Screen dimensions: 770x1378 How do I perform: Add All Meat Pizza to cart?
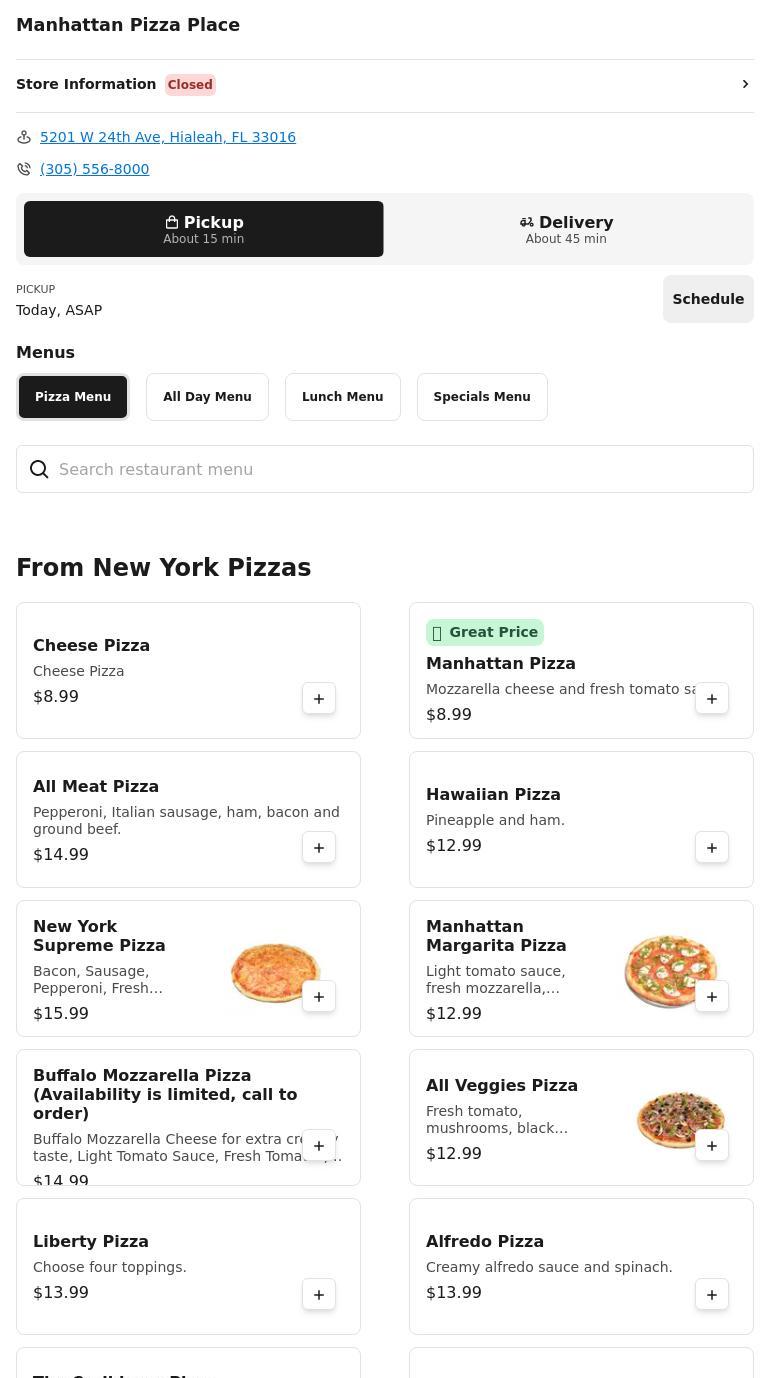pos(319,848)
